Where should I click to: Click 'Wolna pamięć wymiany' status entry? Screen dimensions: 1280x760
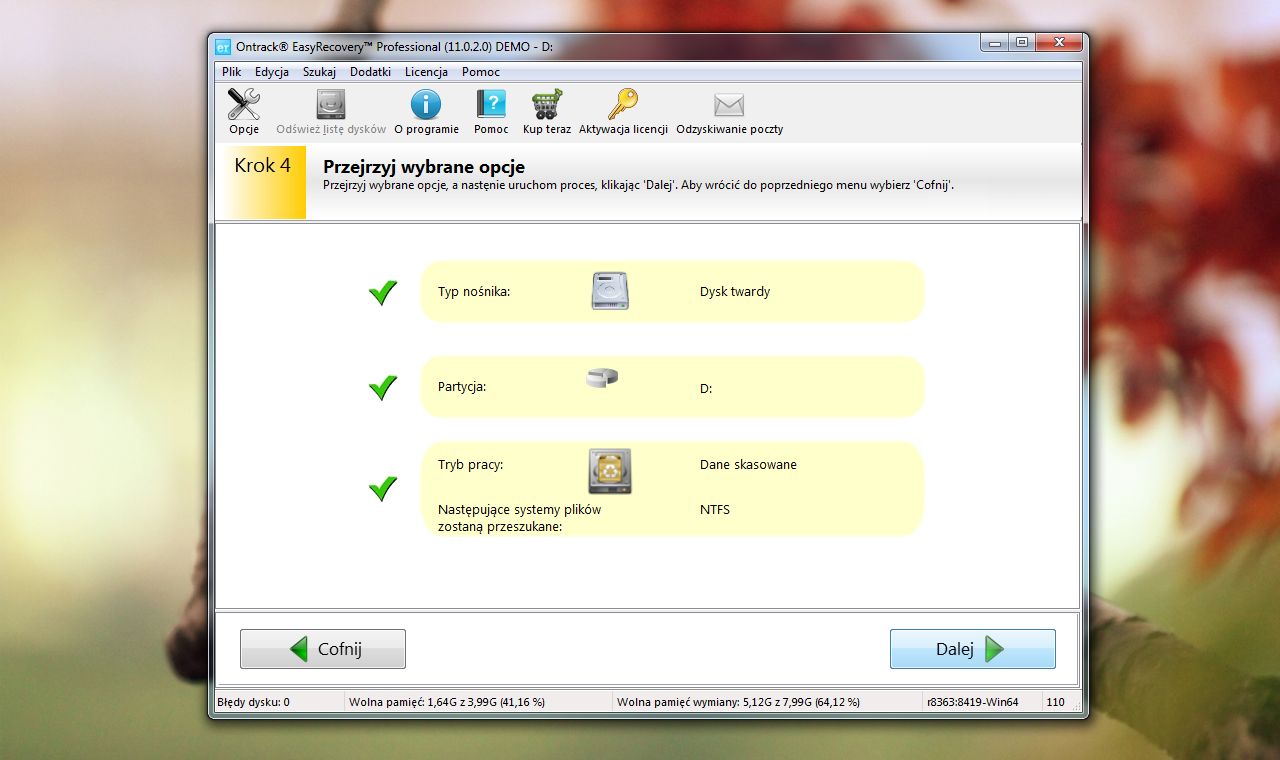point(738,702)
